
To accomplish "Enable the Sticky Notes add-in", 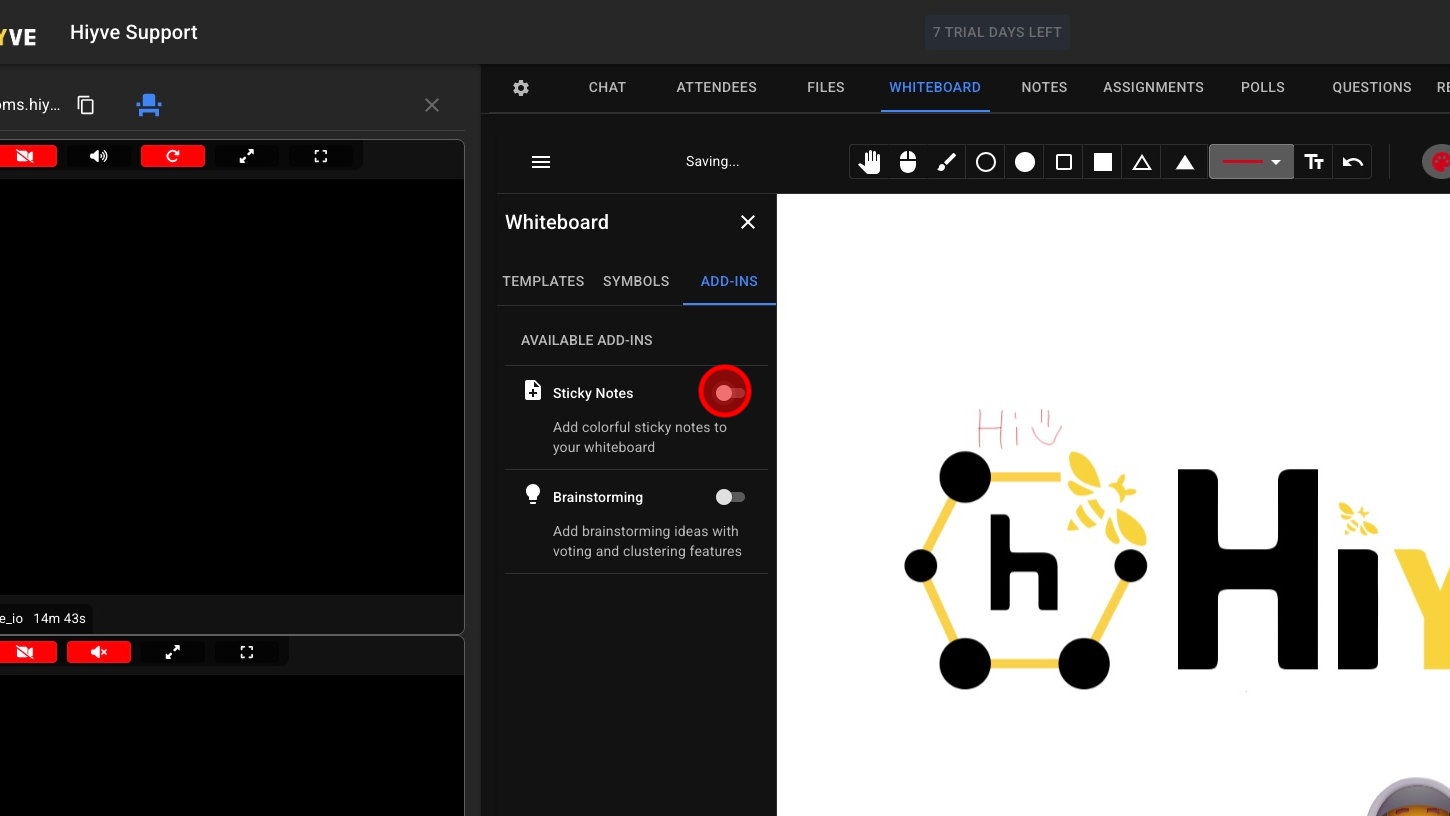I will [x=729, y=393].
